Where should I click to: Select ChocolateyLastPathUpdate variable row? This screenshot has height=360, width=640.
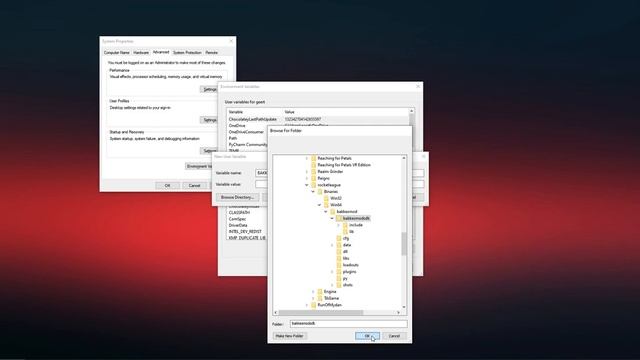(x=318, y=119)
